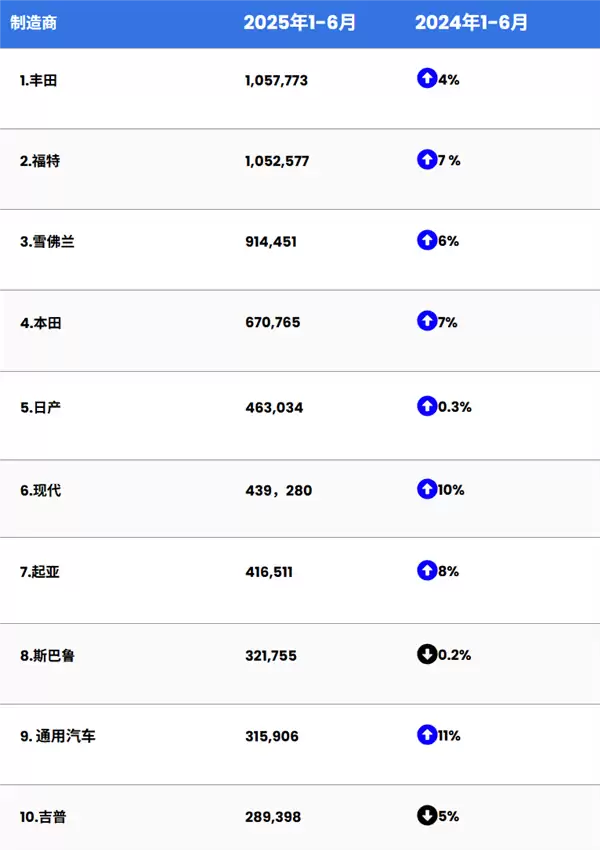600x850 pixels.
Task: Click the up arrow next to 现代 10%
Action: click(x=427, y=489)
